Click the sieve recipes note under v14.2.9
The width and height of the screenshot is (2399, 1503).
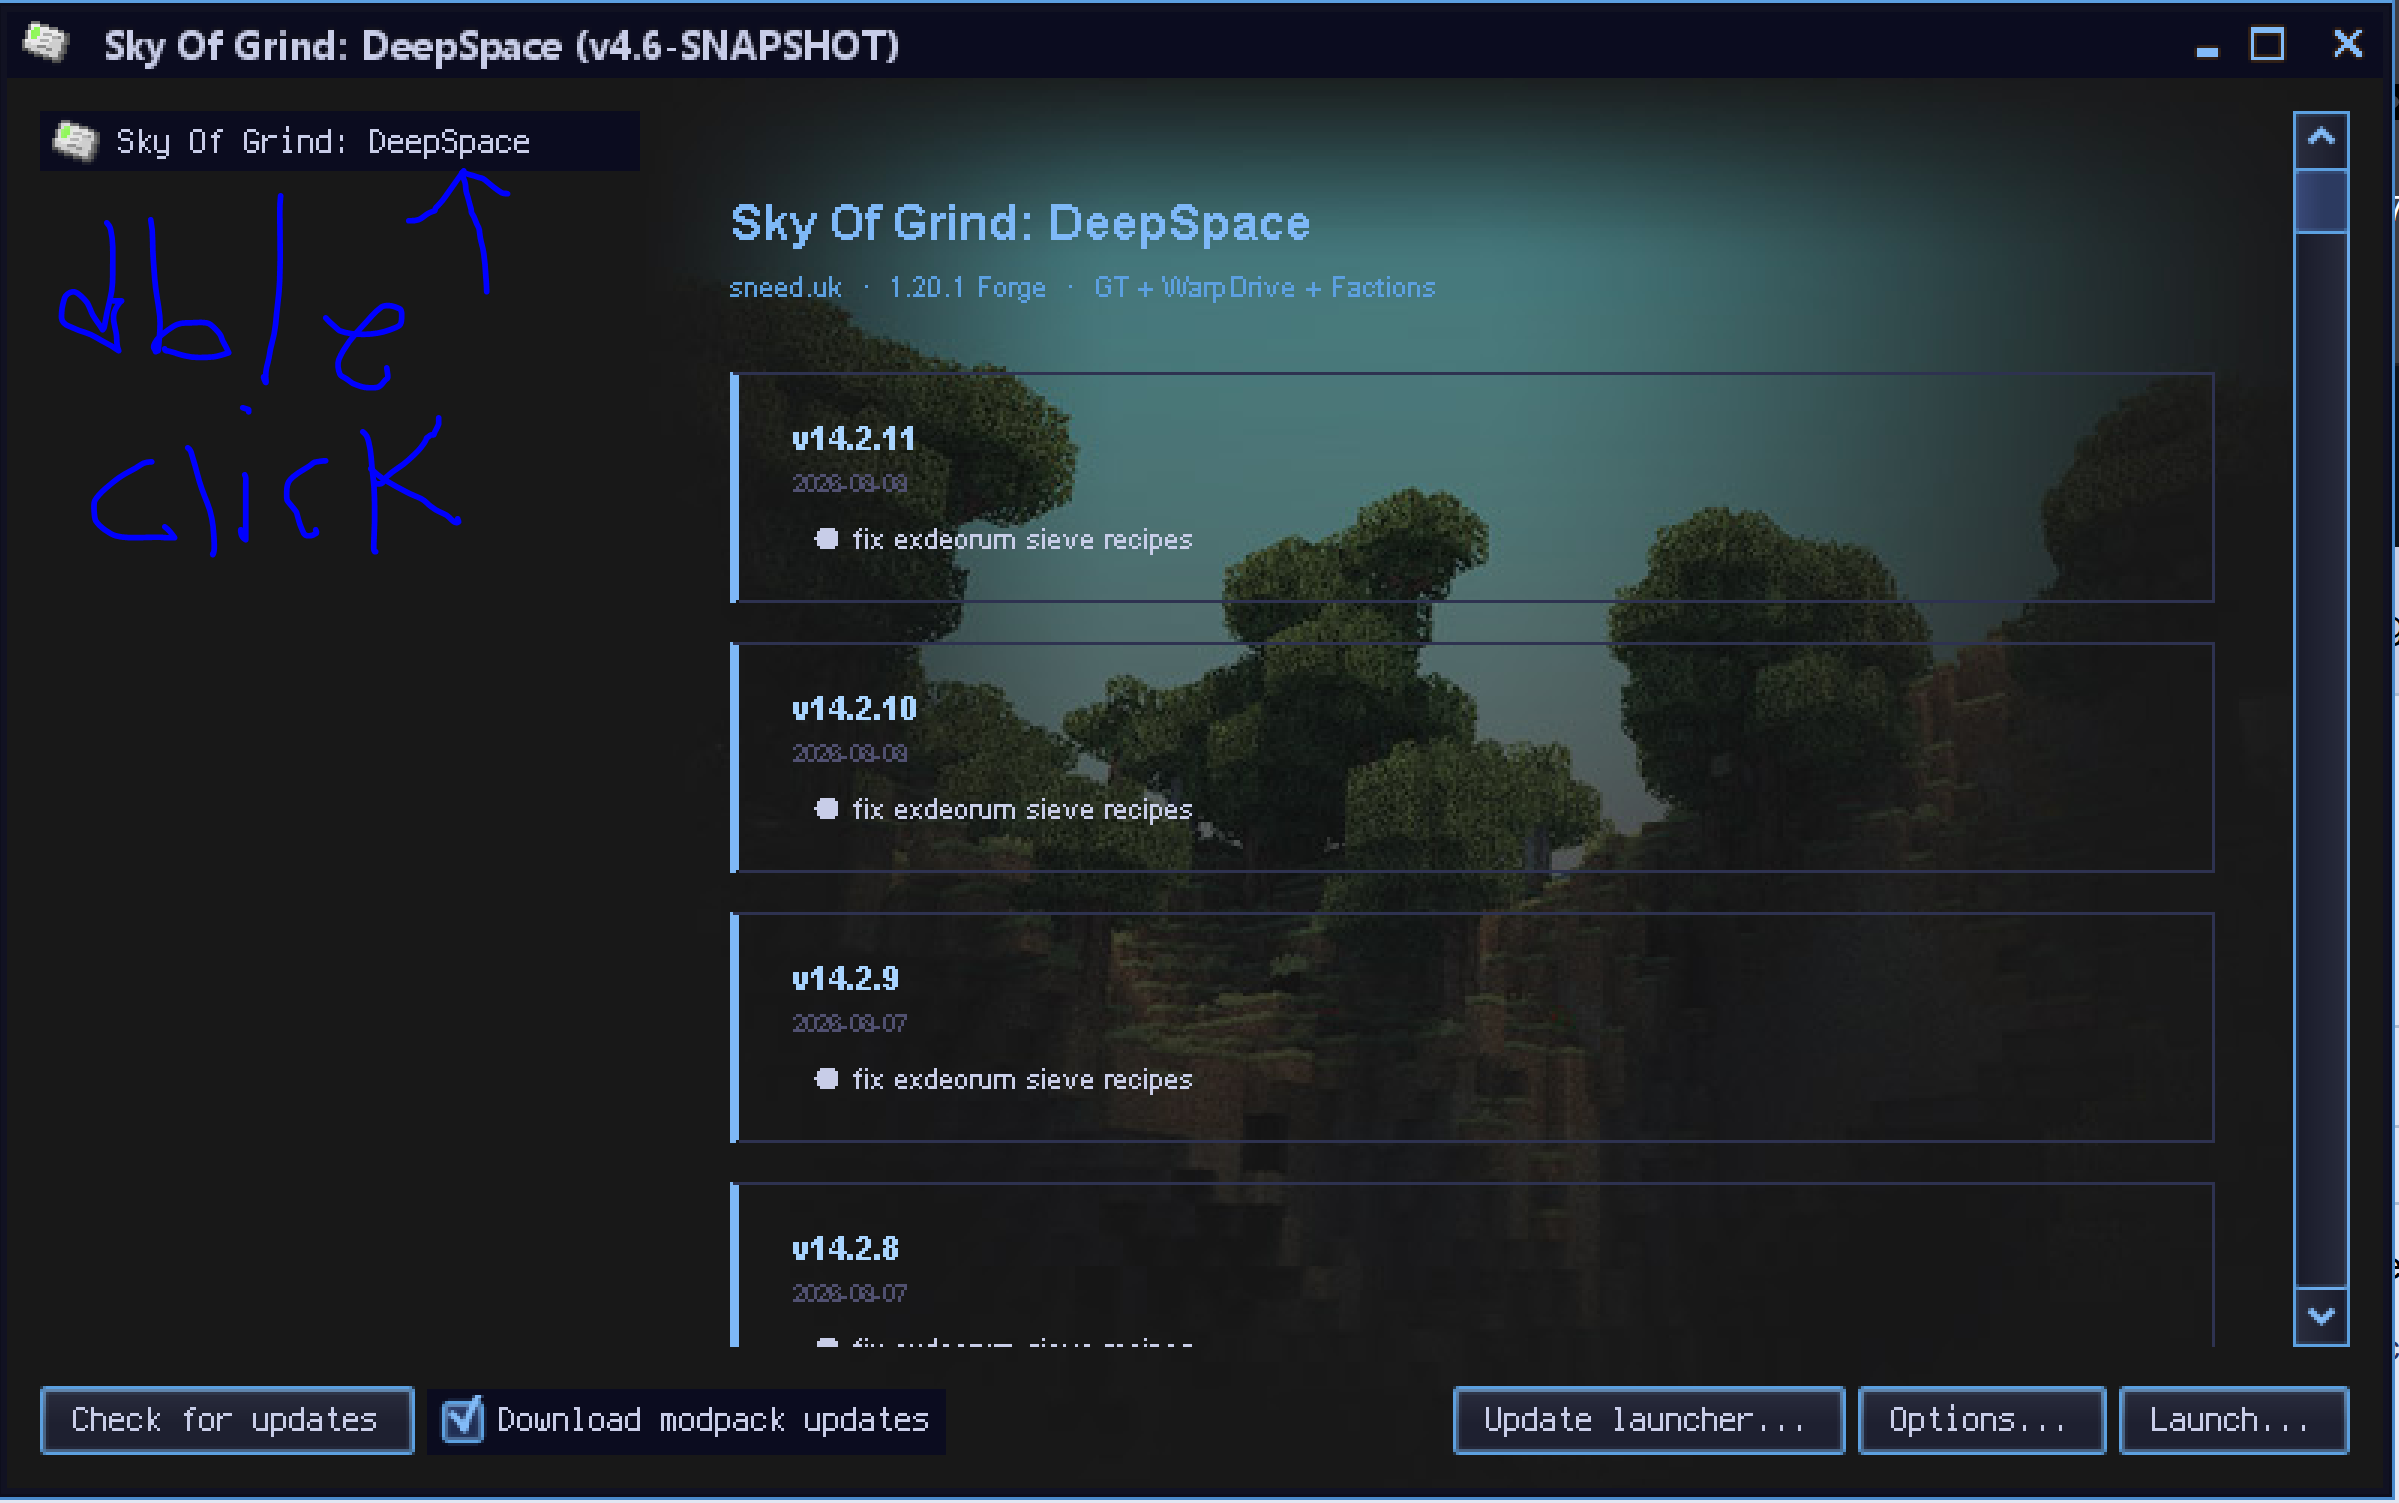[1022, 1080]
